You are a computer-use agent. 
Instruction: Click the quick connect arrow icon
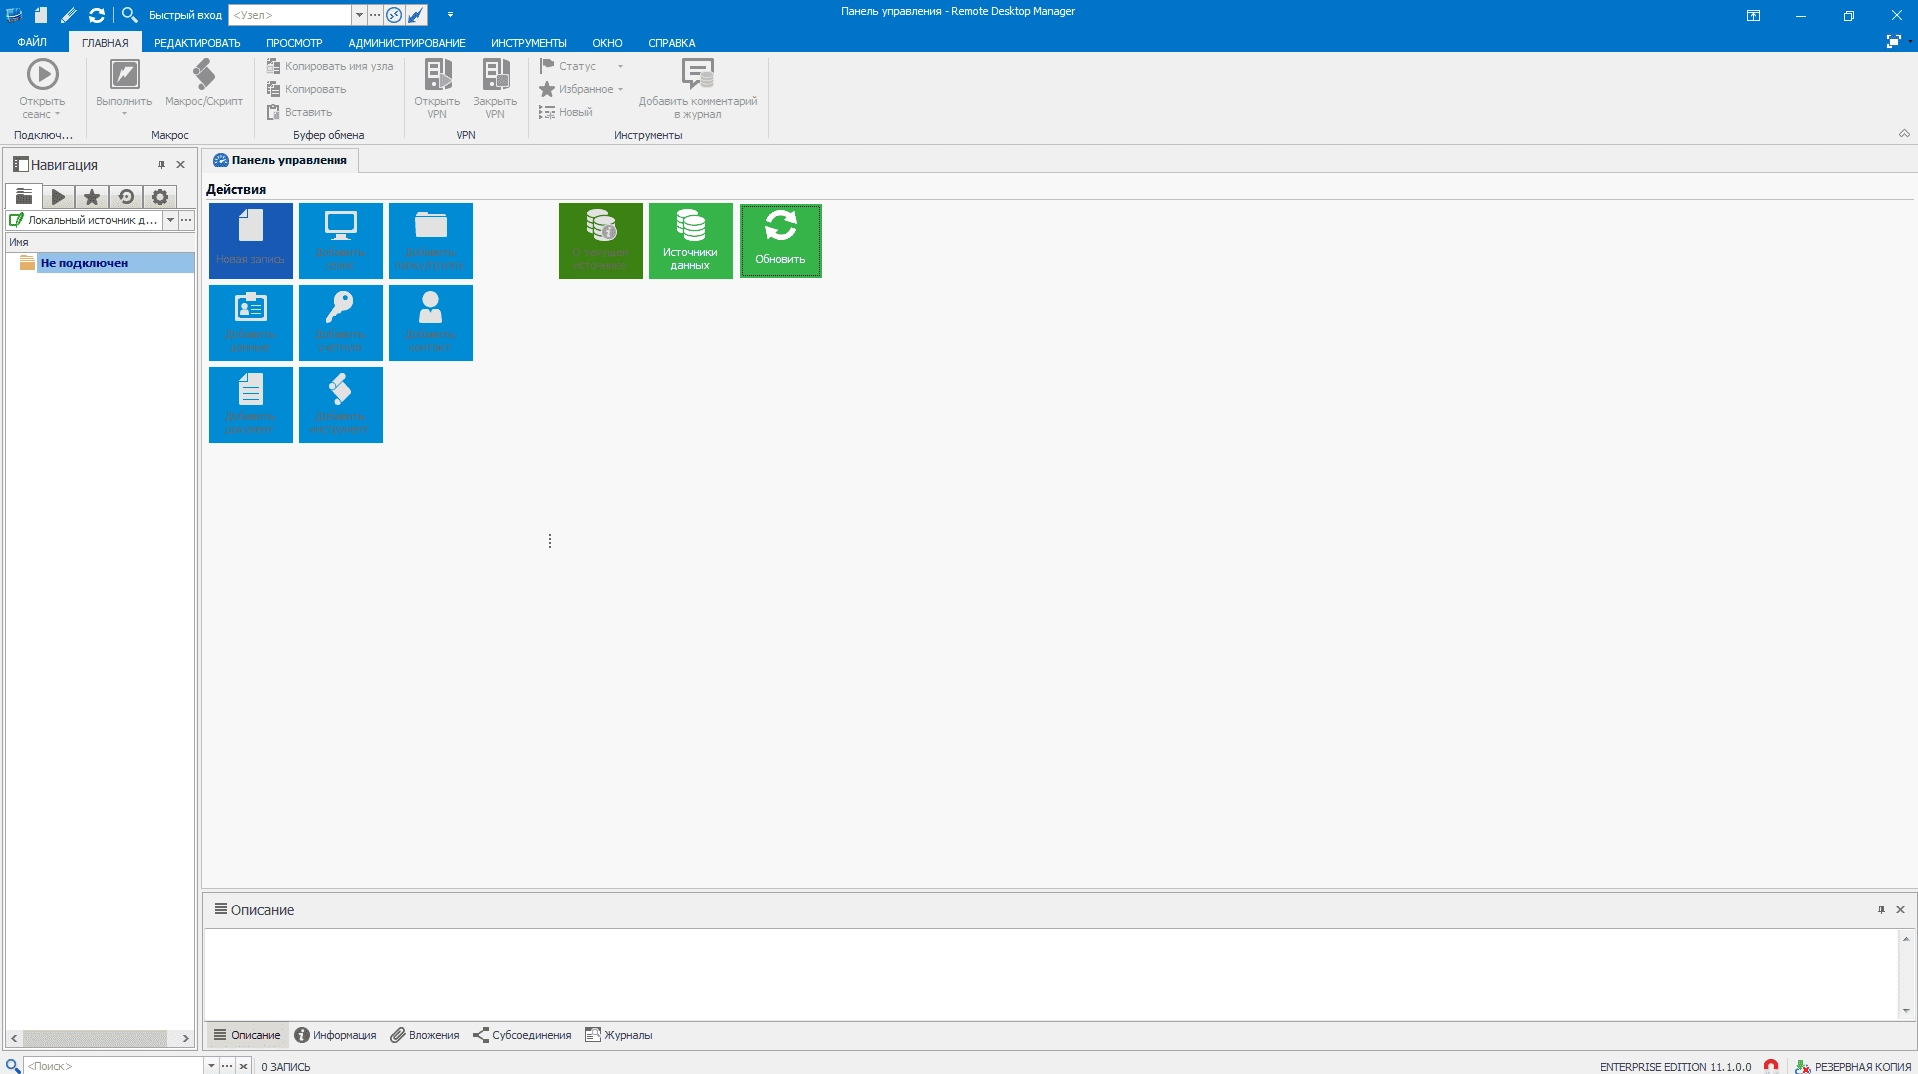coord(416,15)
